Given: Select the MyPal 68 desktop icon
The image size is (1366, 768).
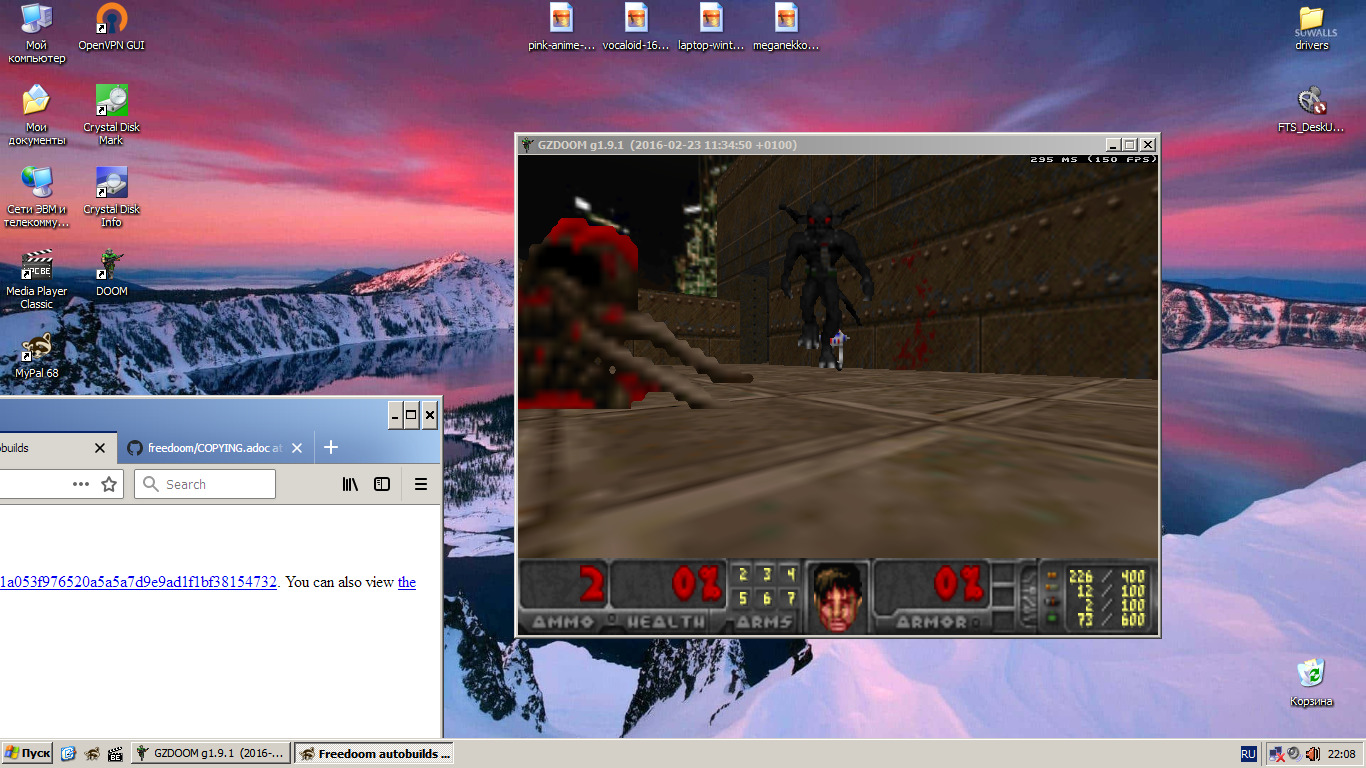Looking at the screenshot, I should pyautogui.click(x=37, y=355).
